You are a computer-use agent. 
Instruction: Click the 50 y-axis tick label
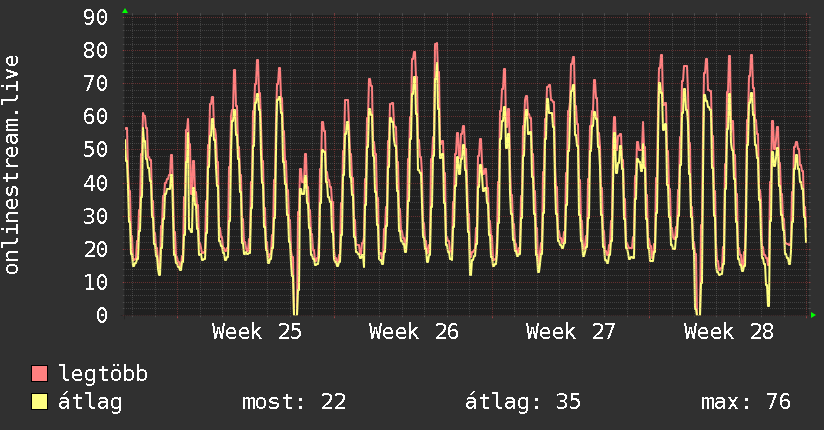(96, 150)
